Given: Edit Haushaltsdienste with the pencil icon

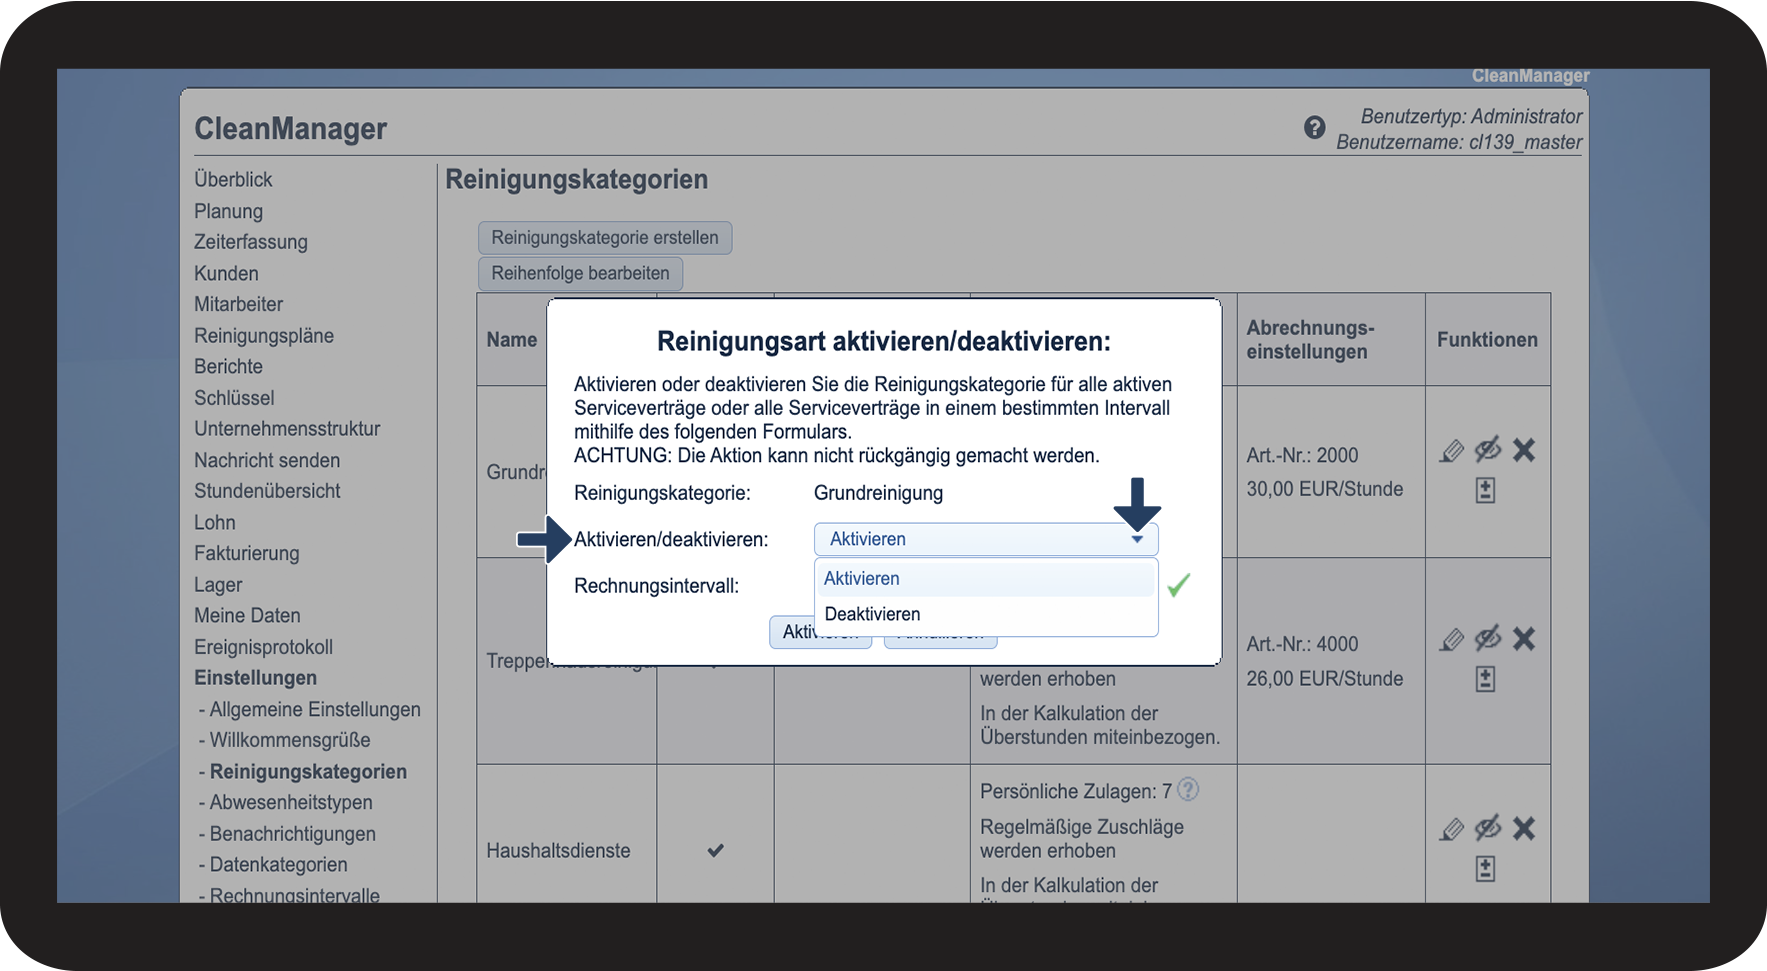Looking at the screenshot, I should point(1451,829).
